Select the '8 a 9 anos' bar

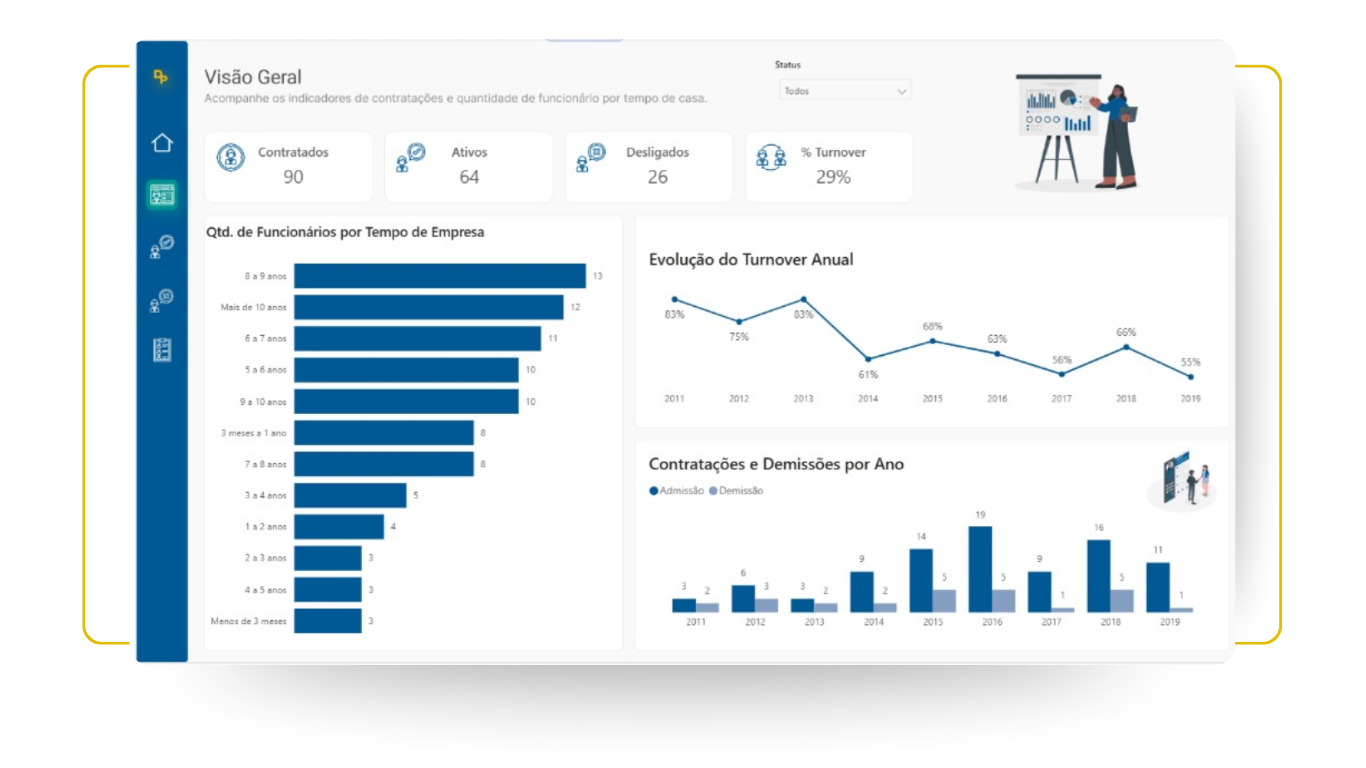click(439, 276)
